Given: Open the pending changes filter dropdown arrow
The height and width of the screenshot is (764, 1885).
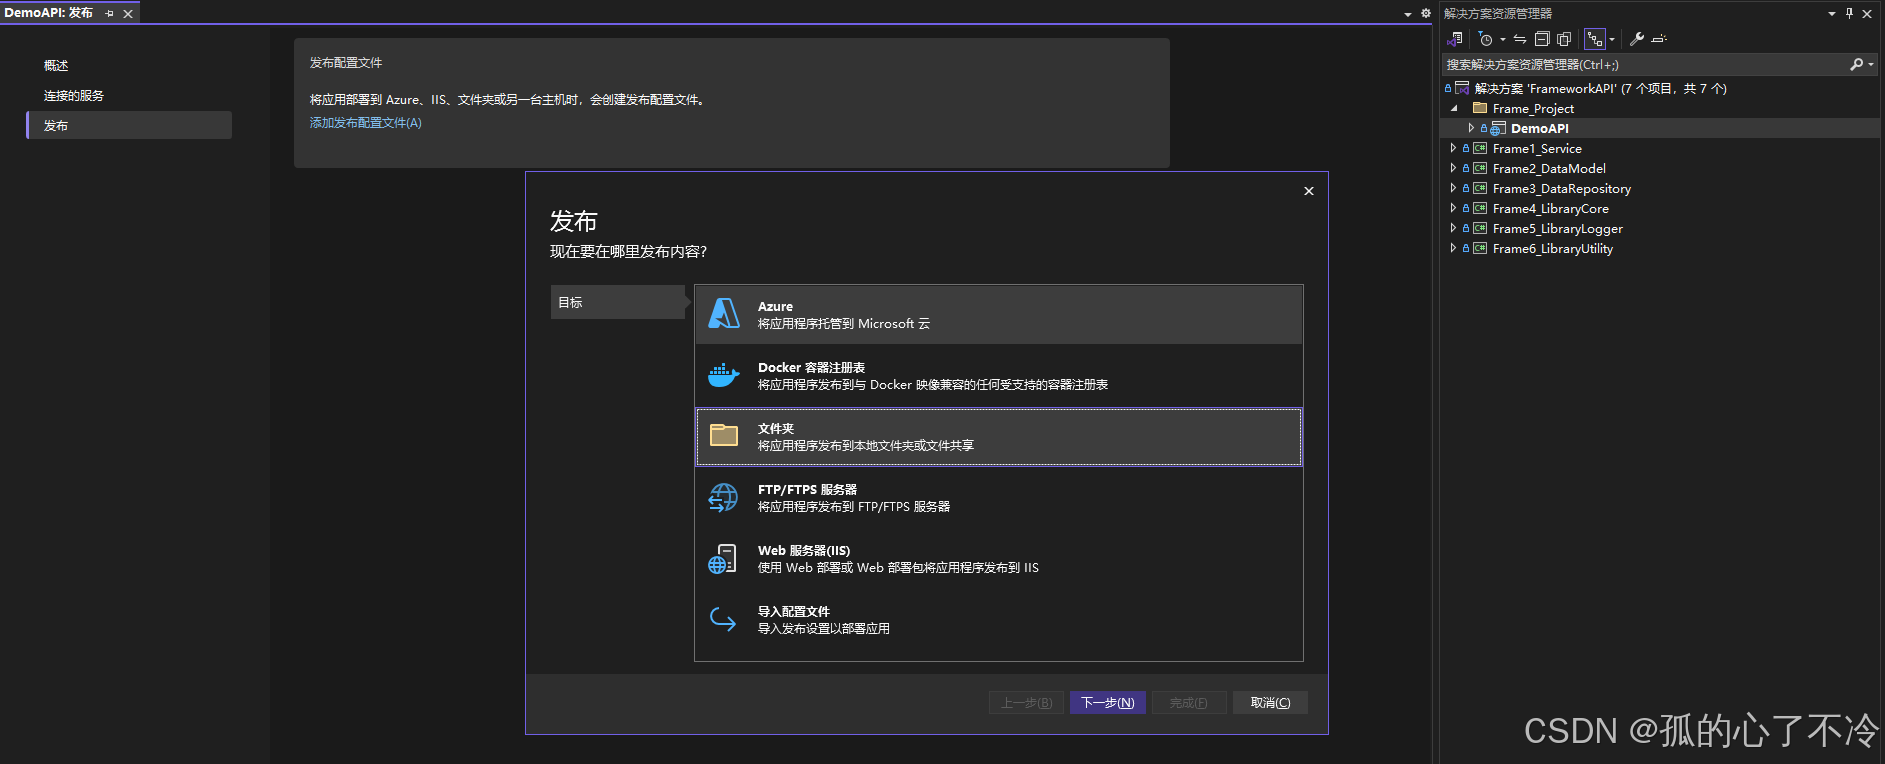Looking at the screenshot, I should [1502, 40].
